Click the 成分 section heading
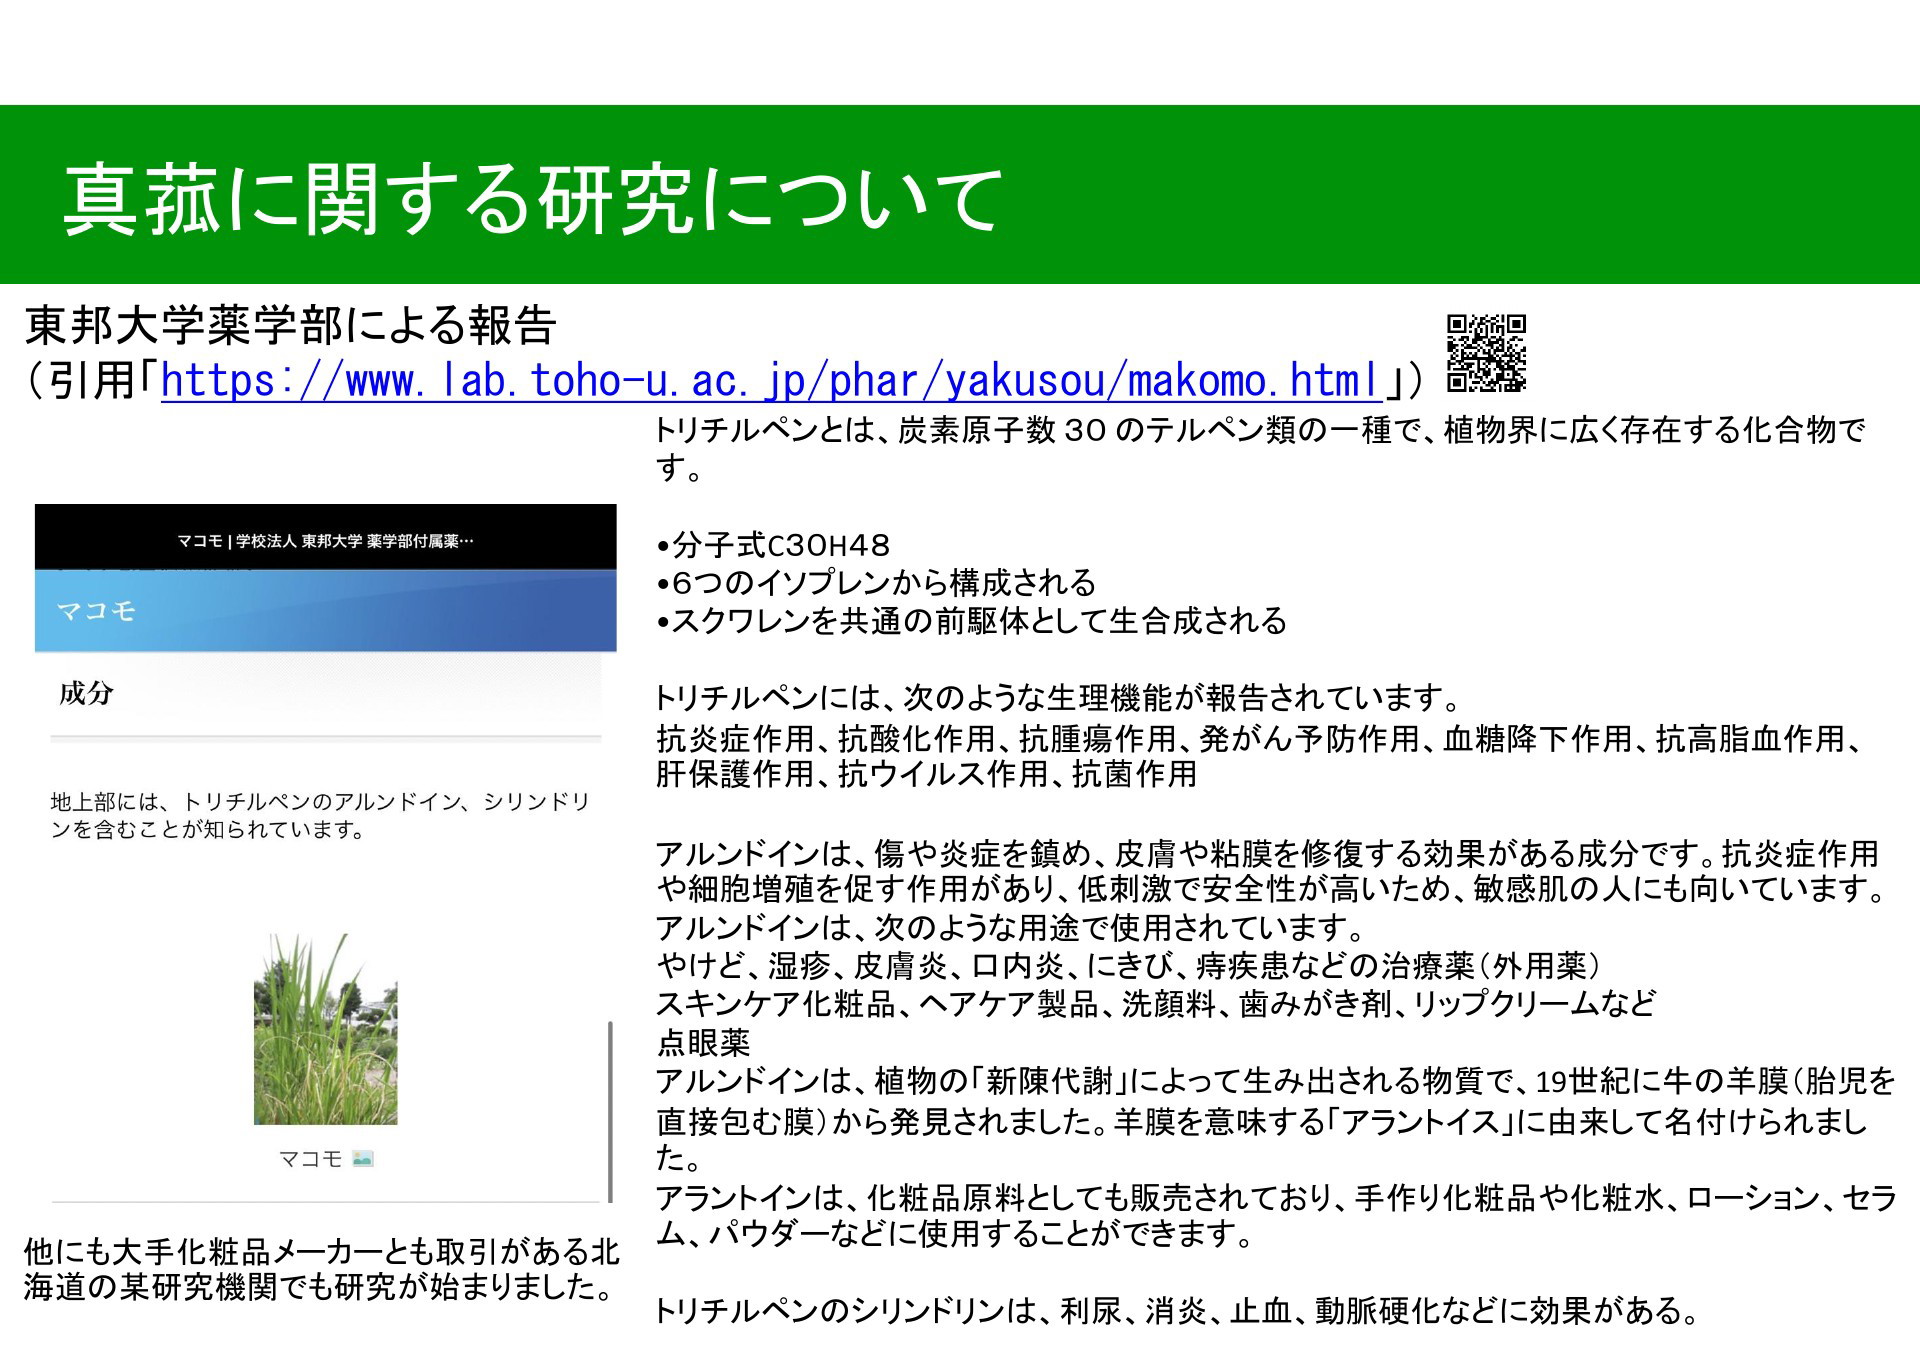This screenshot has width=1920, height=1352. 87,693
